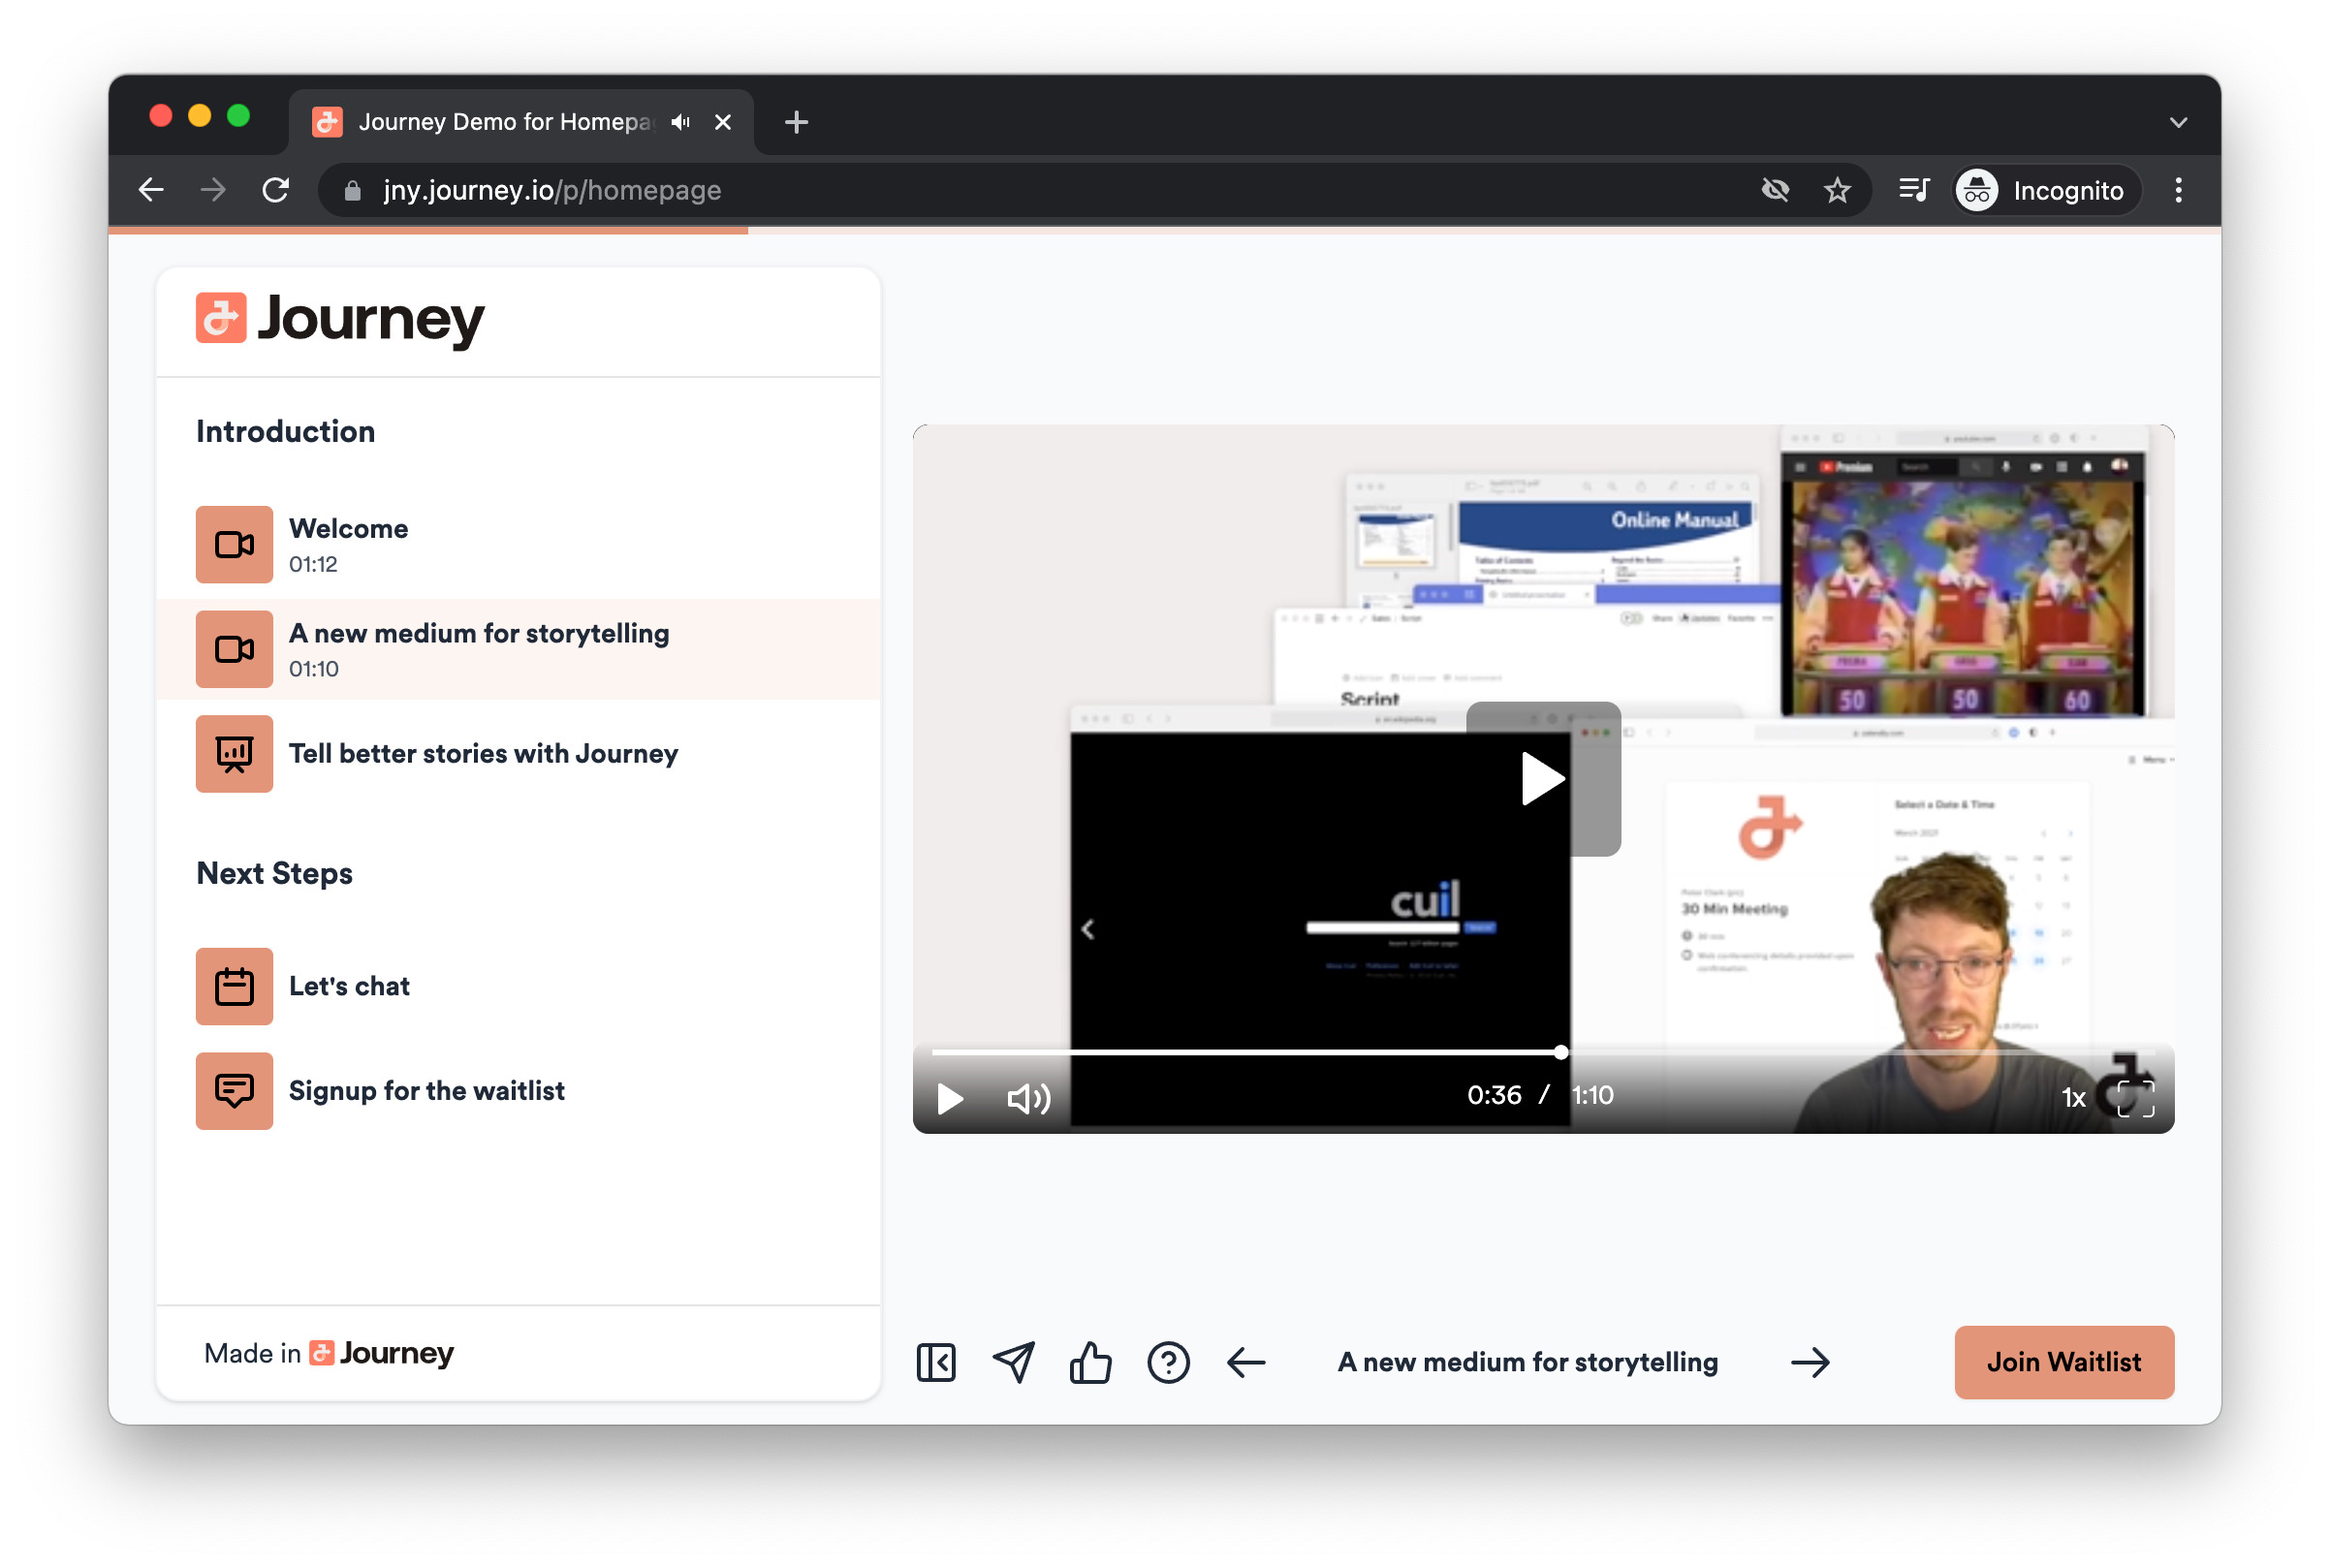Share with the paper plane icon
Screen dimensions: 2330x1568
[1013, 1363]
